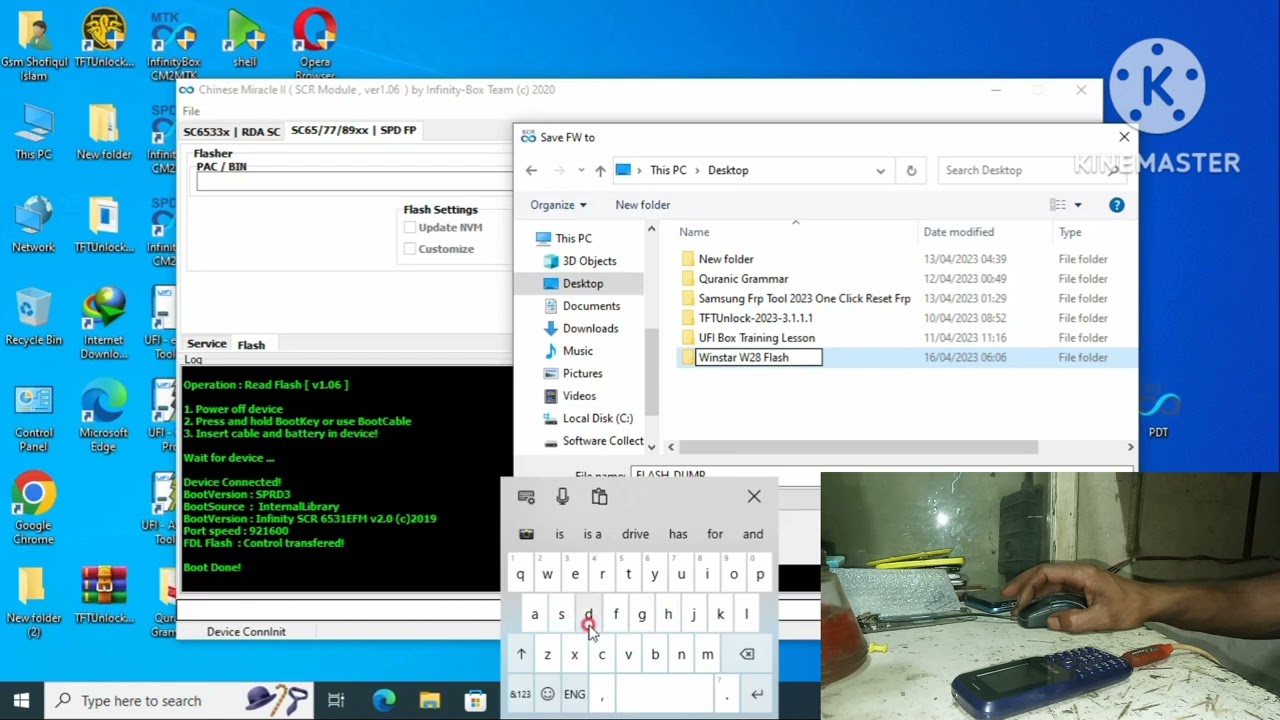This screenshot has width=1280, height=720.
Task: Select Internet Download Manager desktop icon
Action: coord(103,323)
